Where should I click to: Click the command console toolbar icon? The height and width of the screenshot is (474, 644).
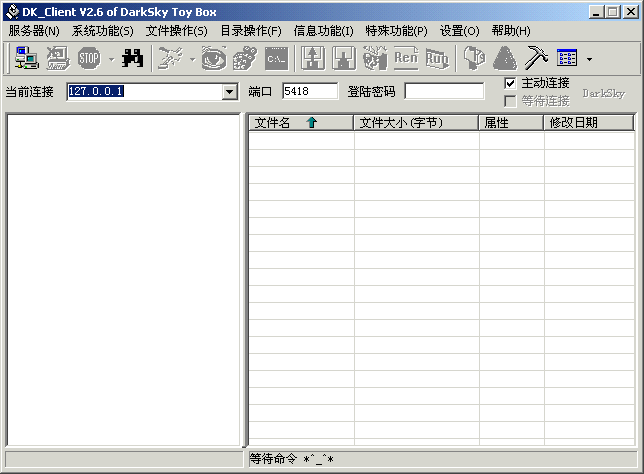tap(276, 58)
